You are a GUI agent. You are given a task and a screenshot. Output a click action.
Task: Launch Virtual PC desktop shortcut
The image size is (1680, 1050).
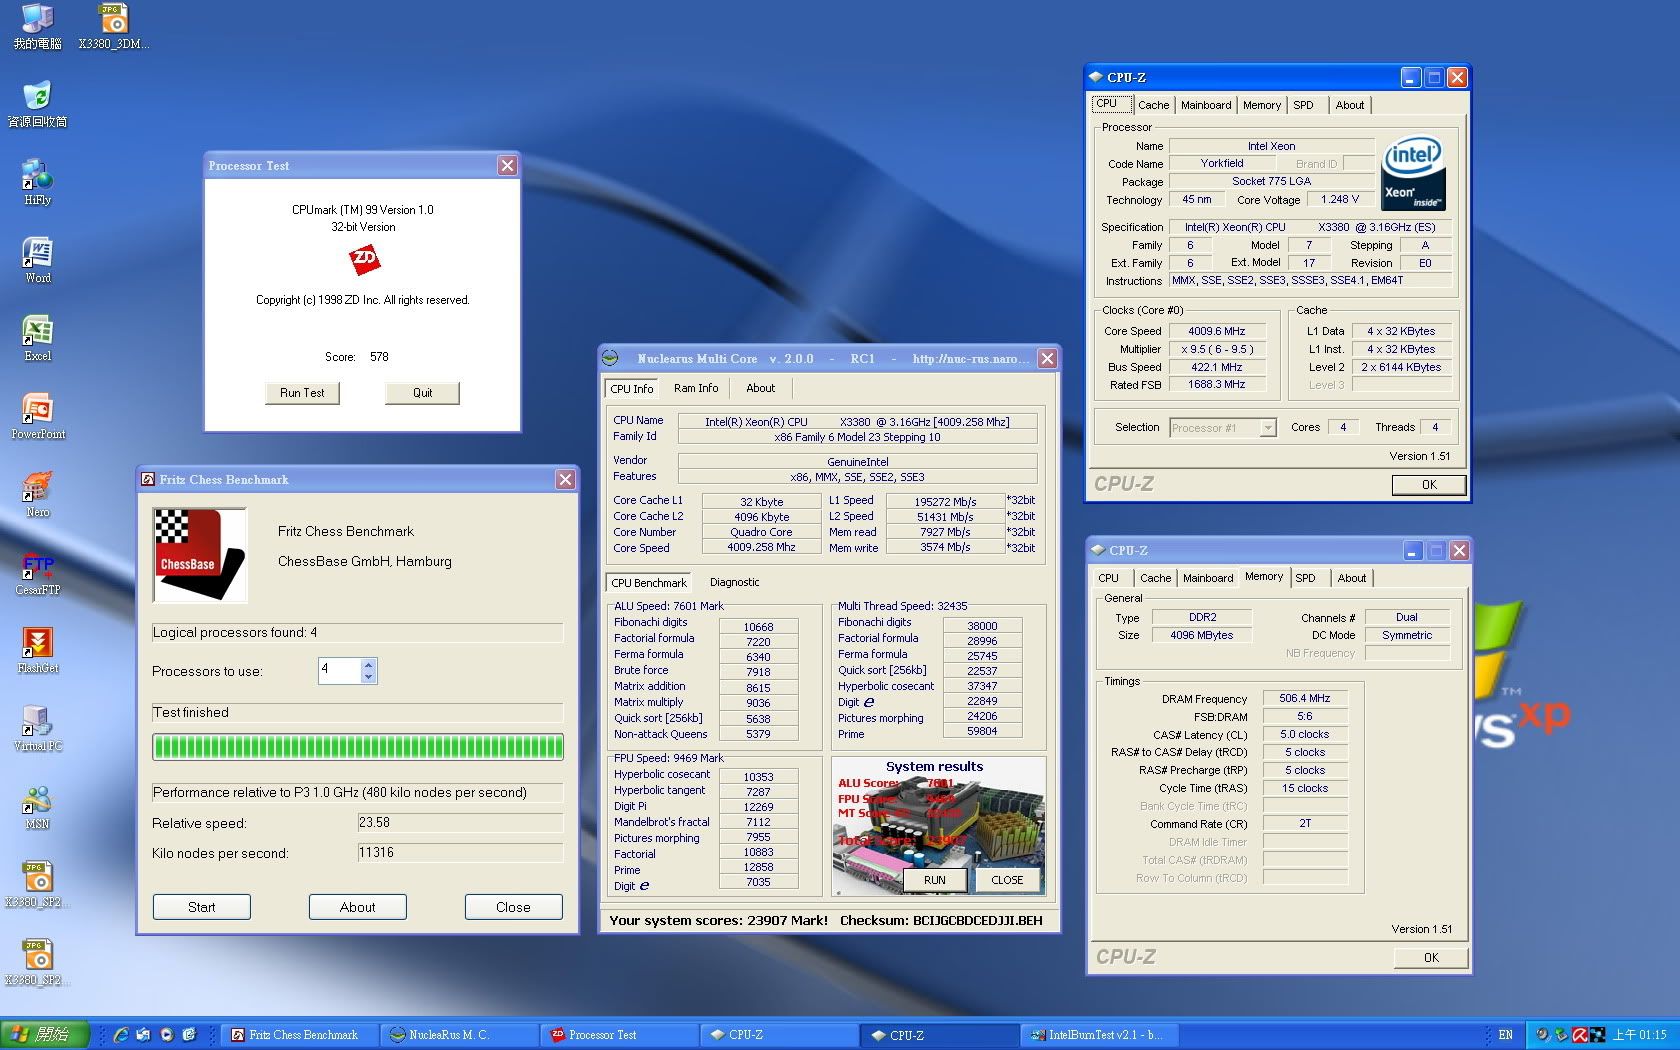[x=37, y=728]
